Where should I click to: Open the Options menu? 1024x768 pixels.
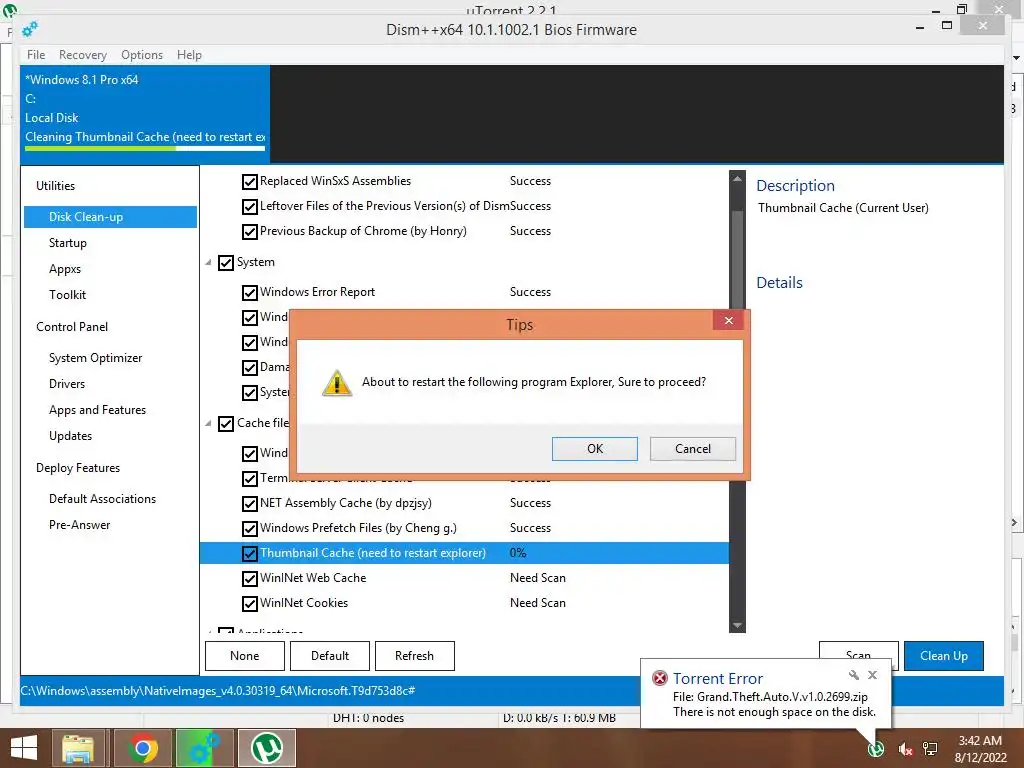point(142,55)
